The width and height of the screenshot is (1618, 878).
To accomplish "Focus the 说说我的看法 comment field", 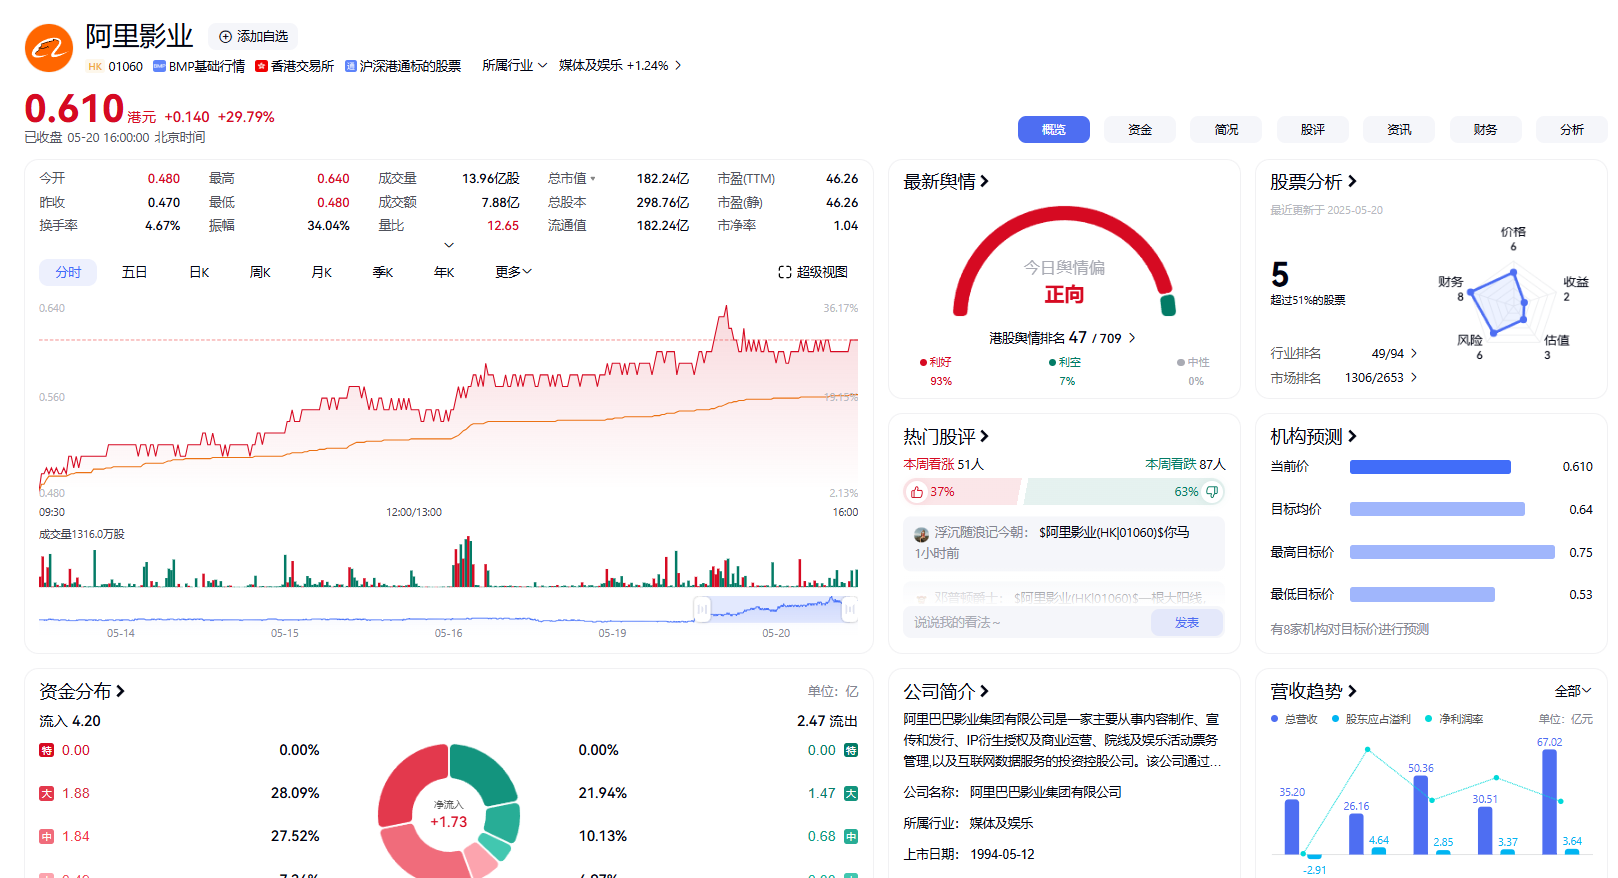I will tap(1027, 622).
